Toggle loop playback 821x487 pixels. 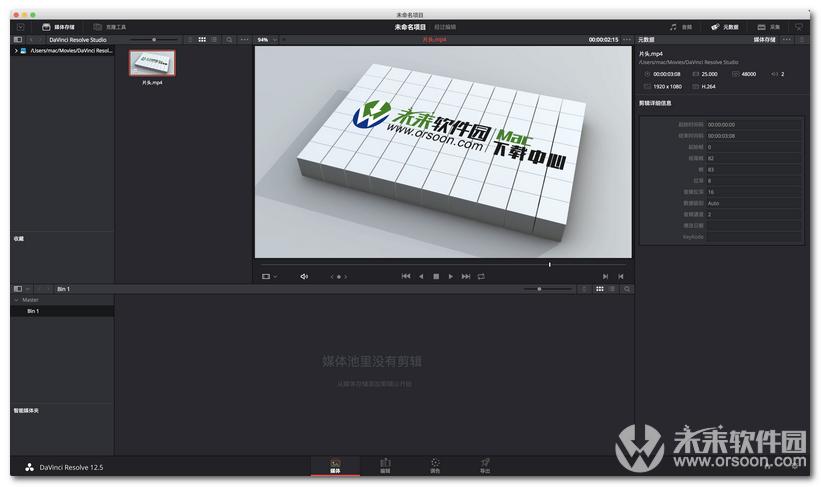(x=481, y=276)
